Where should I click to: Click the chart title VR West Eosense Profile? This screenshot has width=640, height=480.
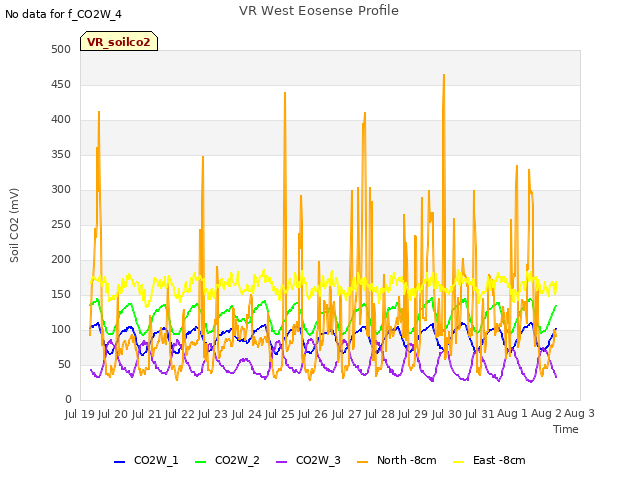pyautogui.click(x=319, y=11)
